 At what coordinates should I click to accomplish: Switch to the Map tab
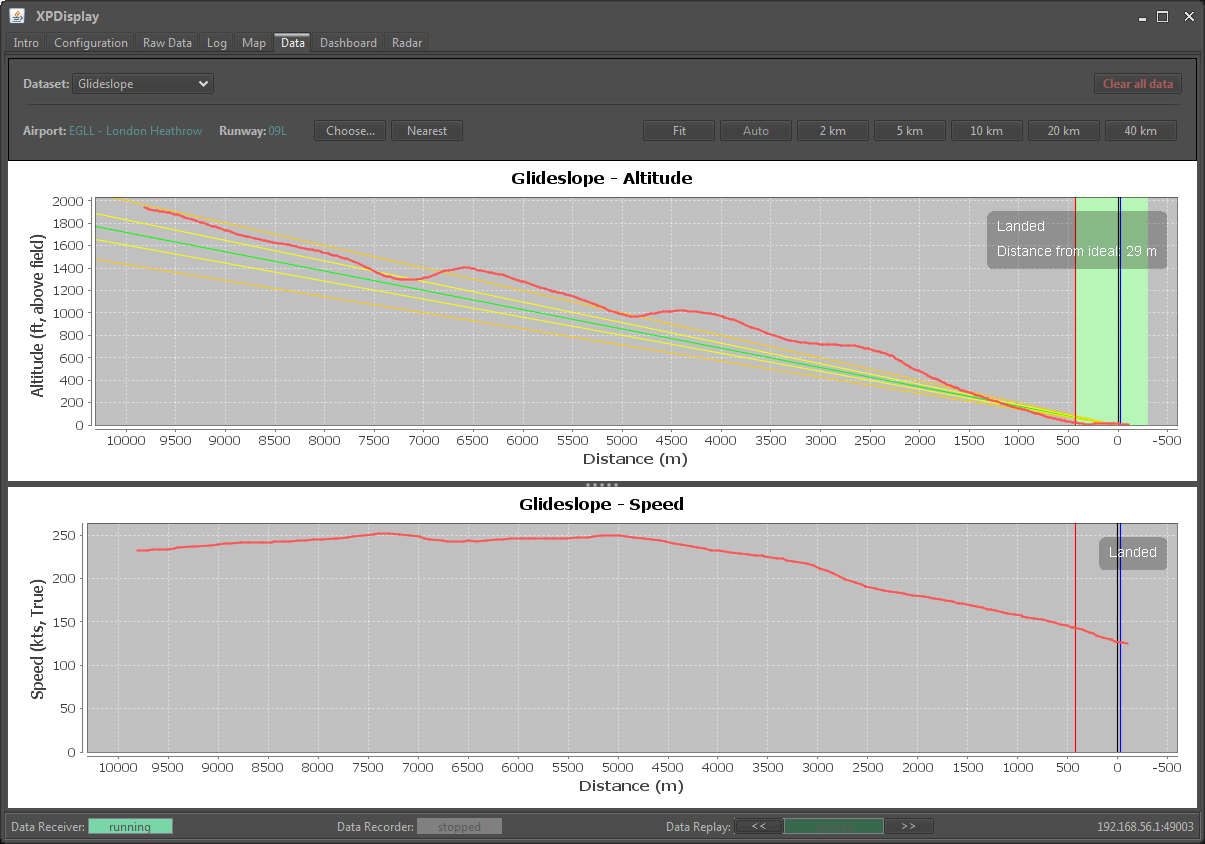coord(254,43)
